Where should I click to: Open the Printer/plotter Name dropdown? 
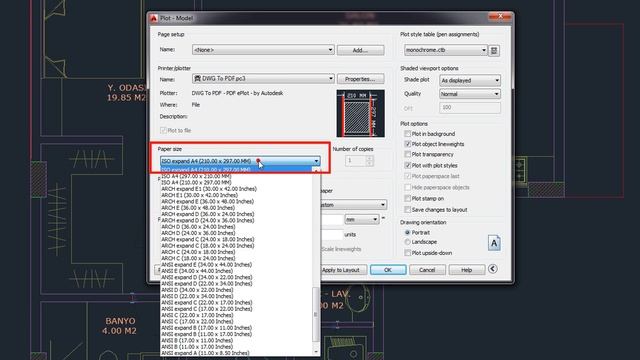(x=263, y=78)
